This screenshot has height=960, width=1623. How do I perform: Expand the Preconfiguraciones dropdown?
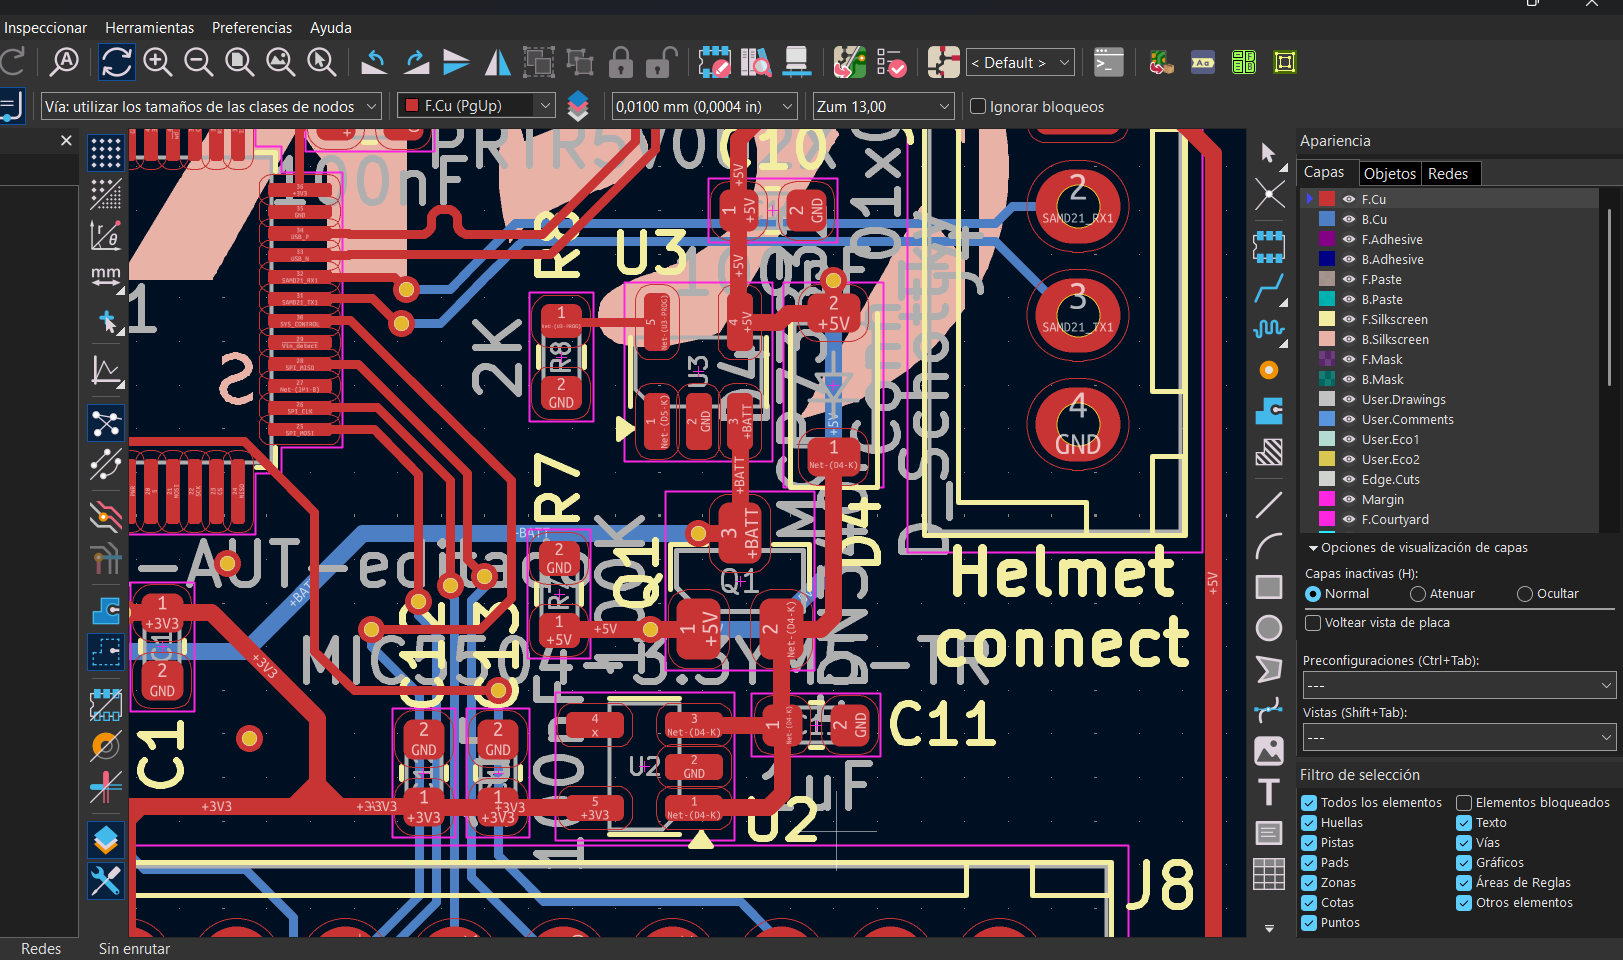(x=1460, y=685)
